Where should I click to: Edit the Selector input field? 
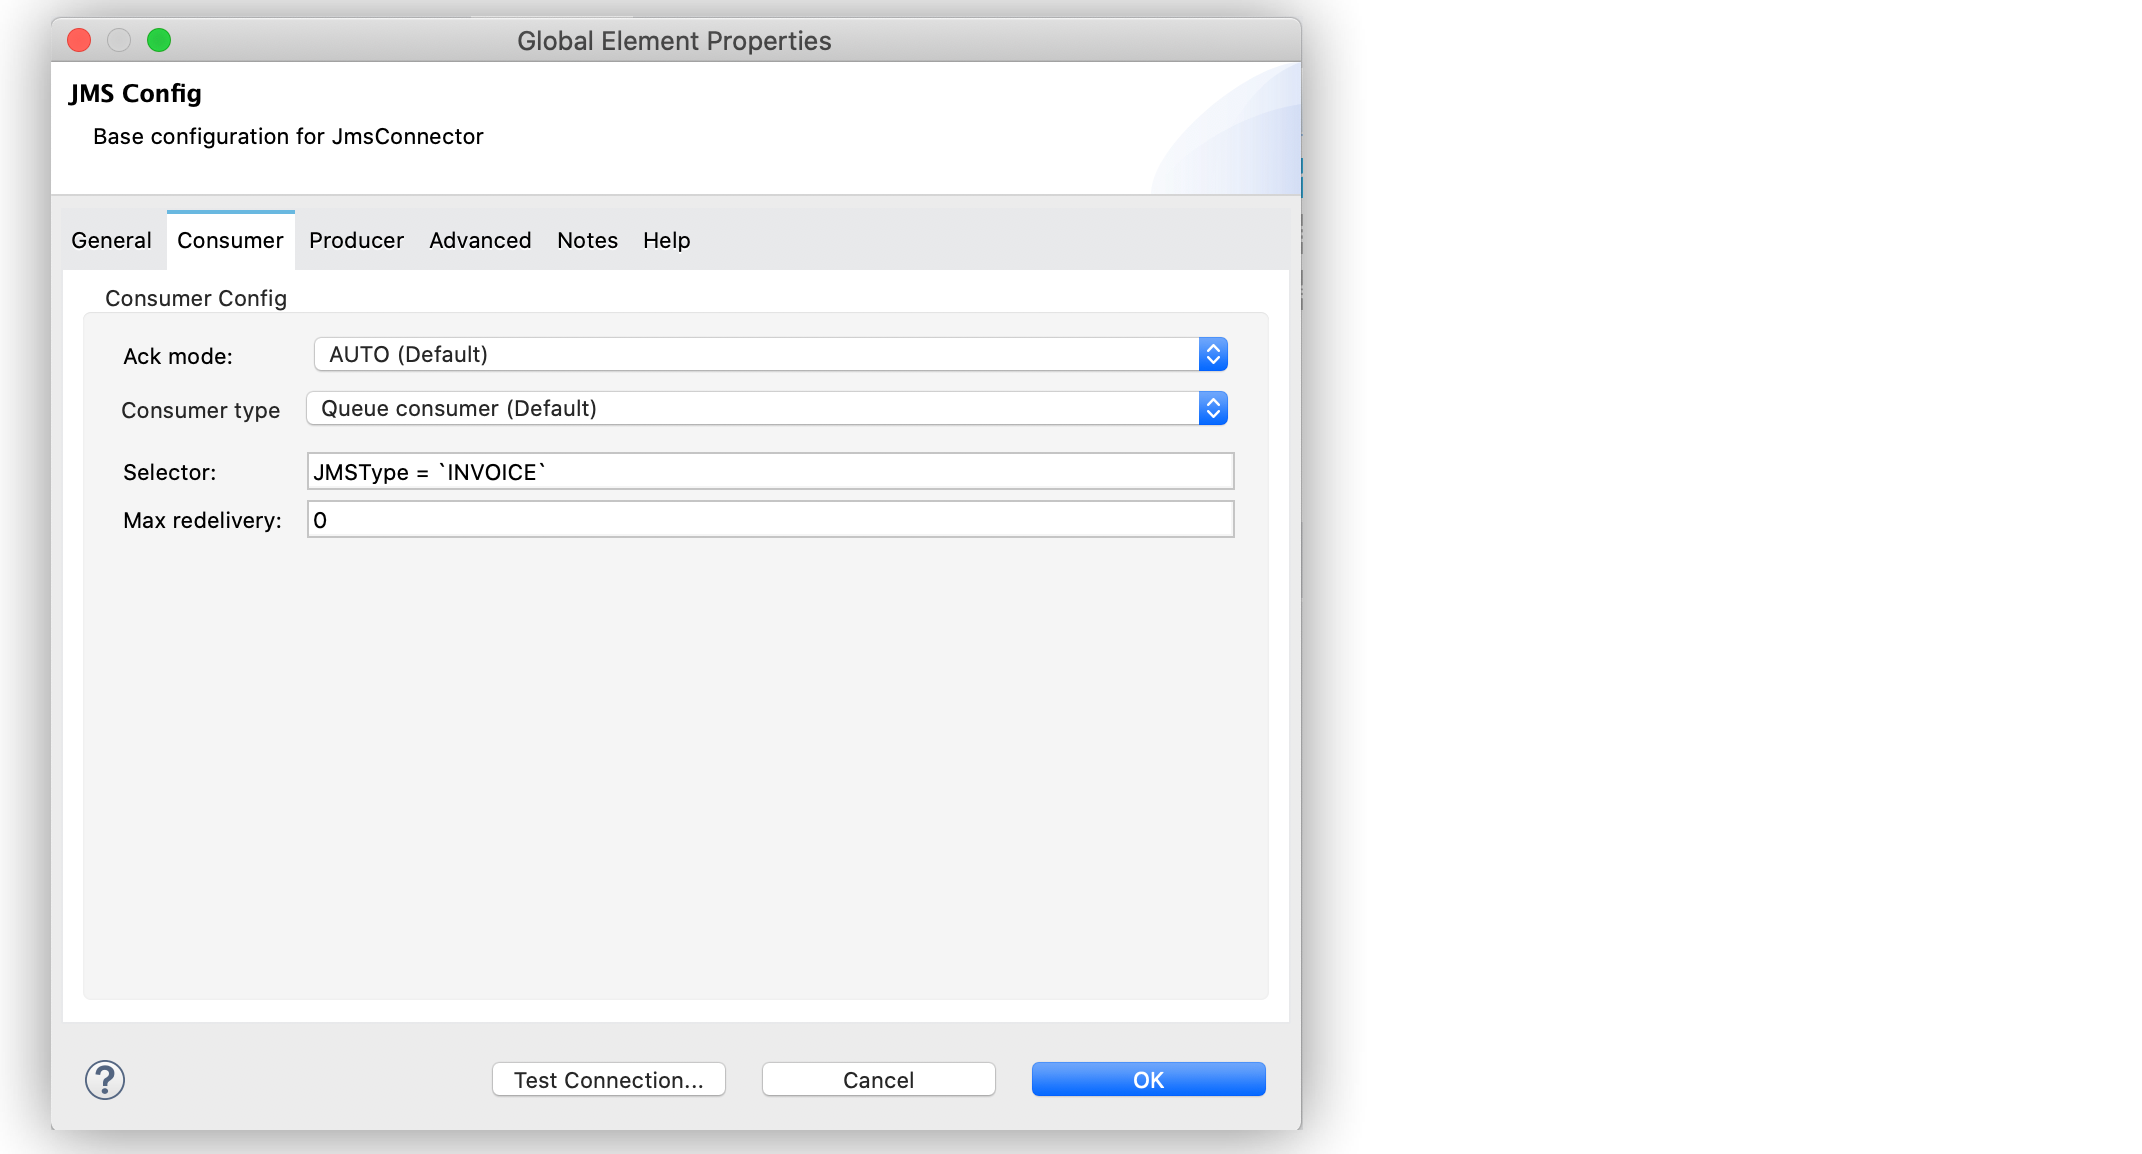768,470
